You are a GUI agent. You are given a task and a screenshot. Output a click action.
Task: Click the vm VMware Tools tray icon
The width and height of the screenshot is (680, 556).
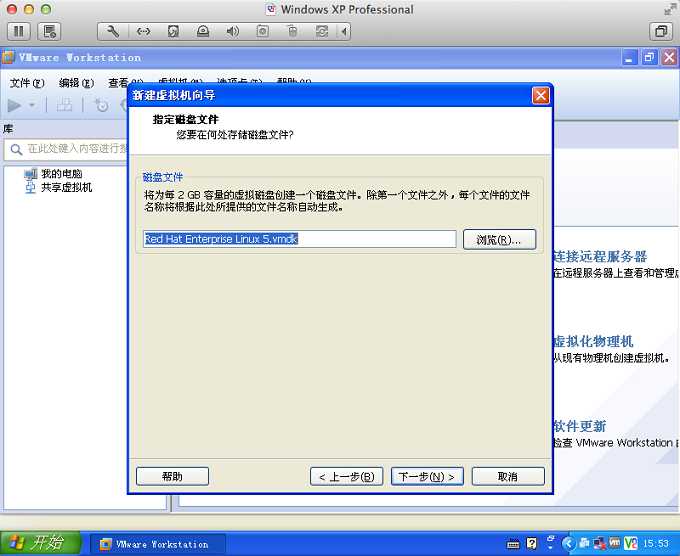click(x=615, y=543)
